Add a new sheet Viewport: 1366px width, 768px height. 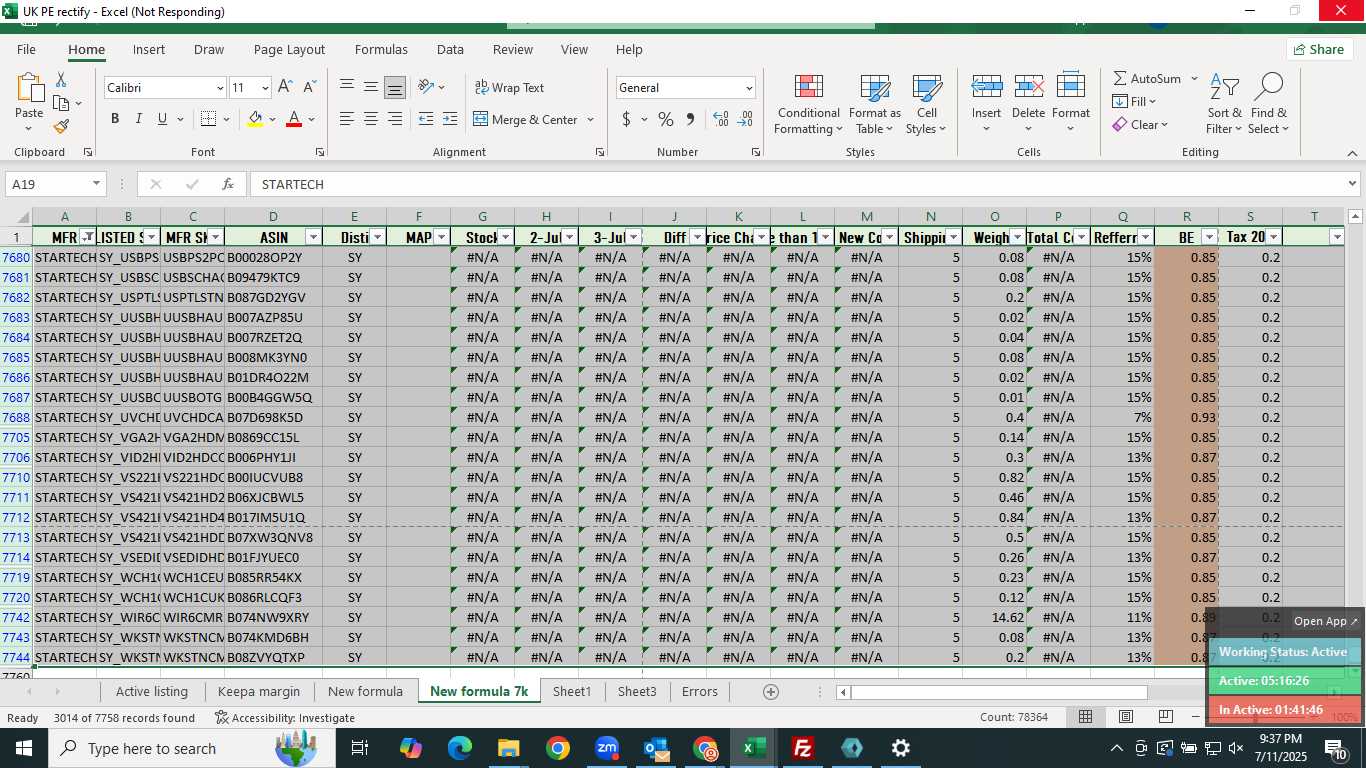[770, 691]
